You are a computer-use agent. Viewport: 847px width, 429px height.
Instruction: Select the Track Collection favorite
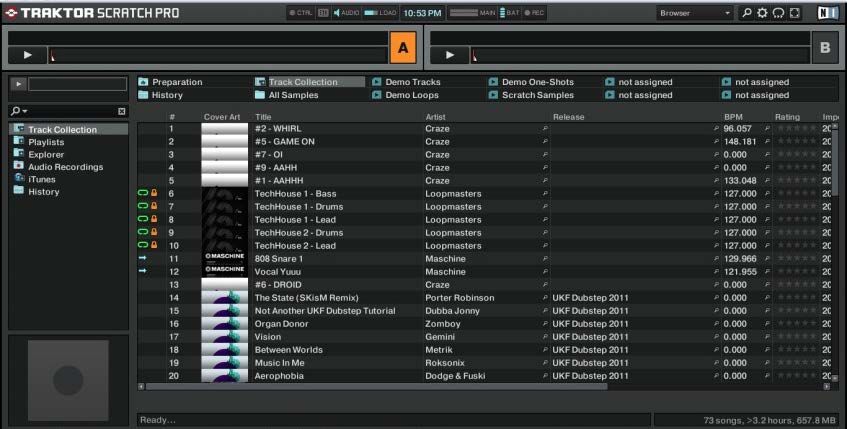point(310,82)
